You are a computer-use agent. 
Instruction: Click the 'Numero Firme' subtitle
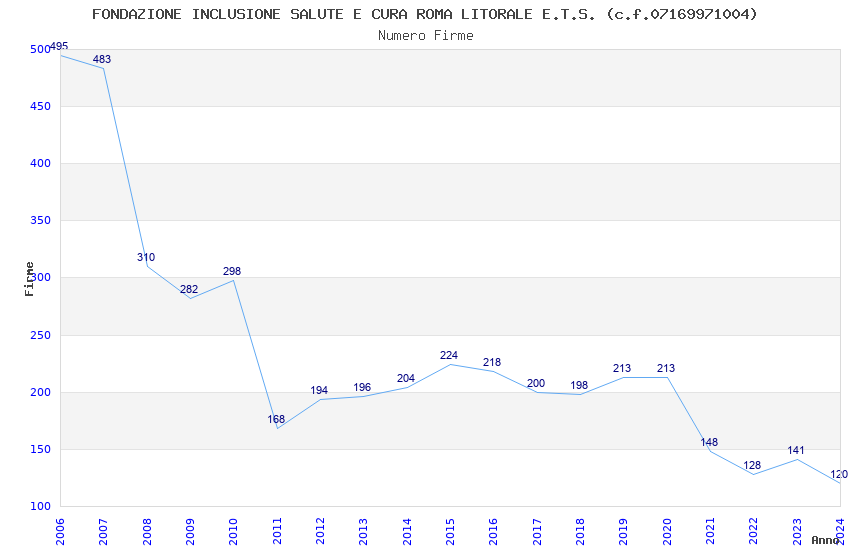point(425,36)
